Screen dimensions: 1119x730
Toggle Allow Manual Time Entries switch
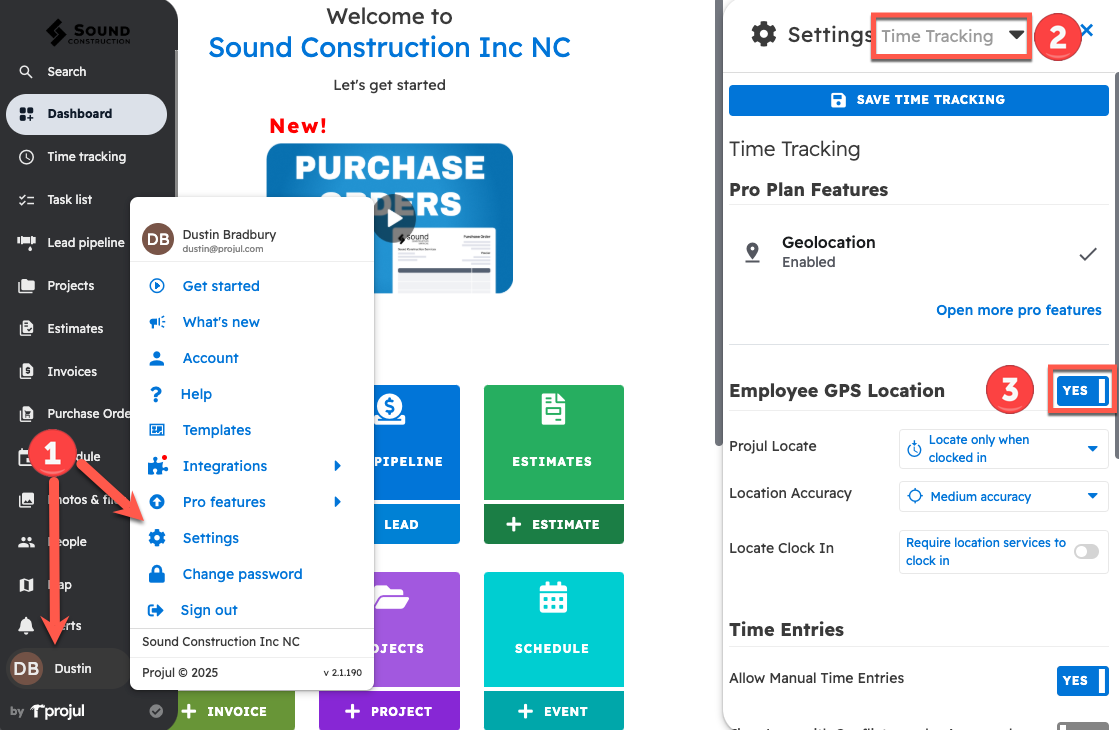[x=1082, y=680]
